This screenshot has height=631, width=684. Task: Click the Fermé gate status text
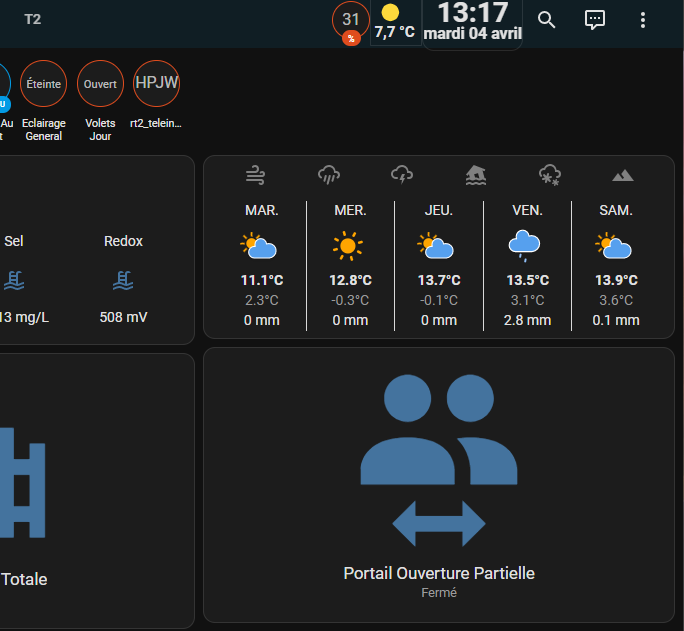point(439,593)
